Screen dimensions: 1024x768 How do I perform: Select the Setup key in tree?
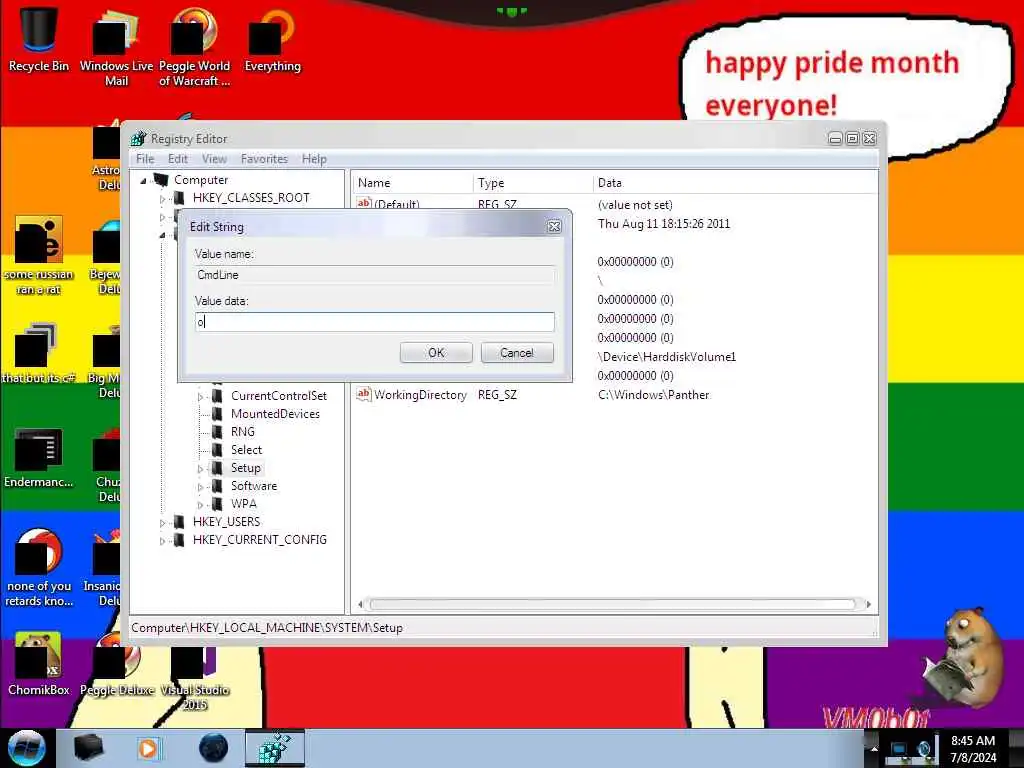coord(246,468)
